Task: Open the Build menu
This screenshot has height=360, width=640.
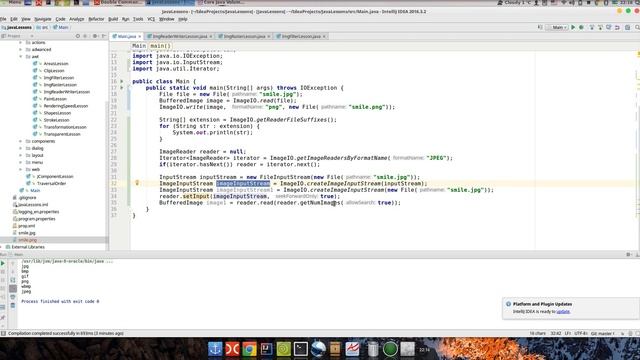Action: tap(113, 19)
